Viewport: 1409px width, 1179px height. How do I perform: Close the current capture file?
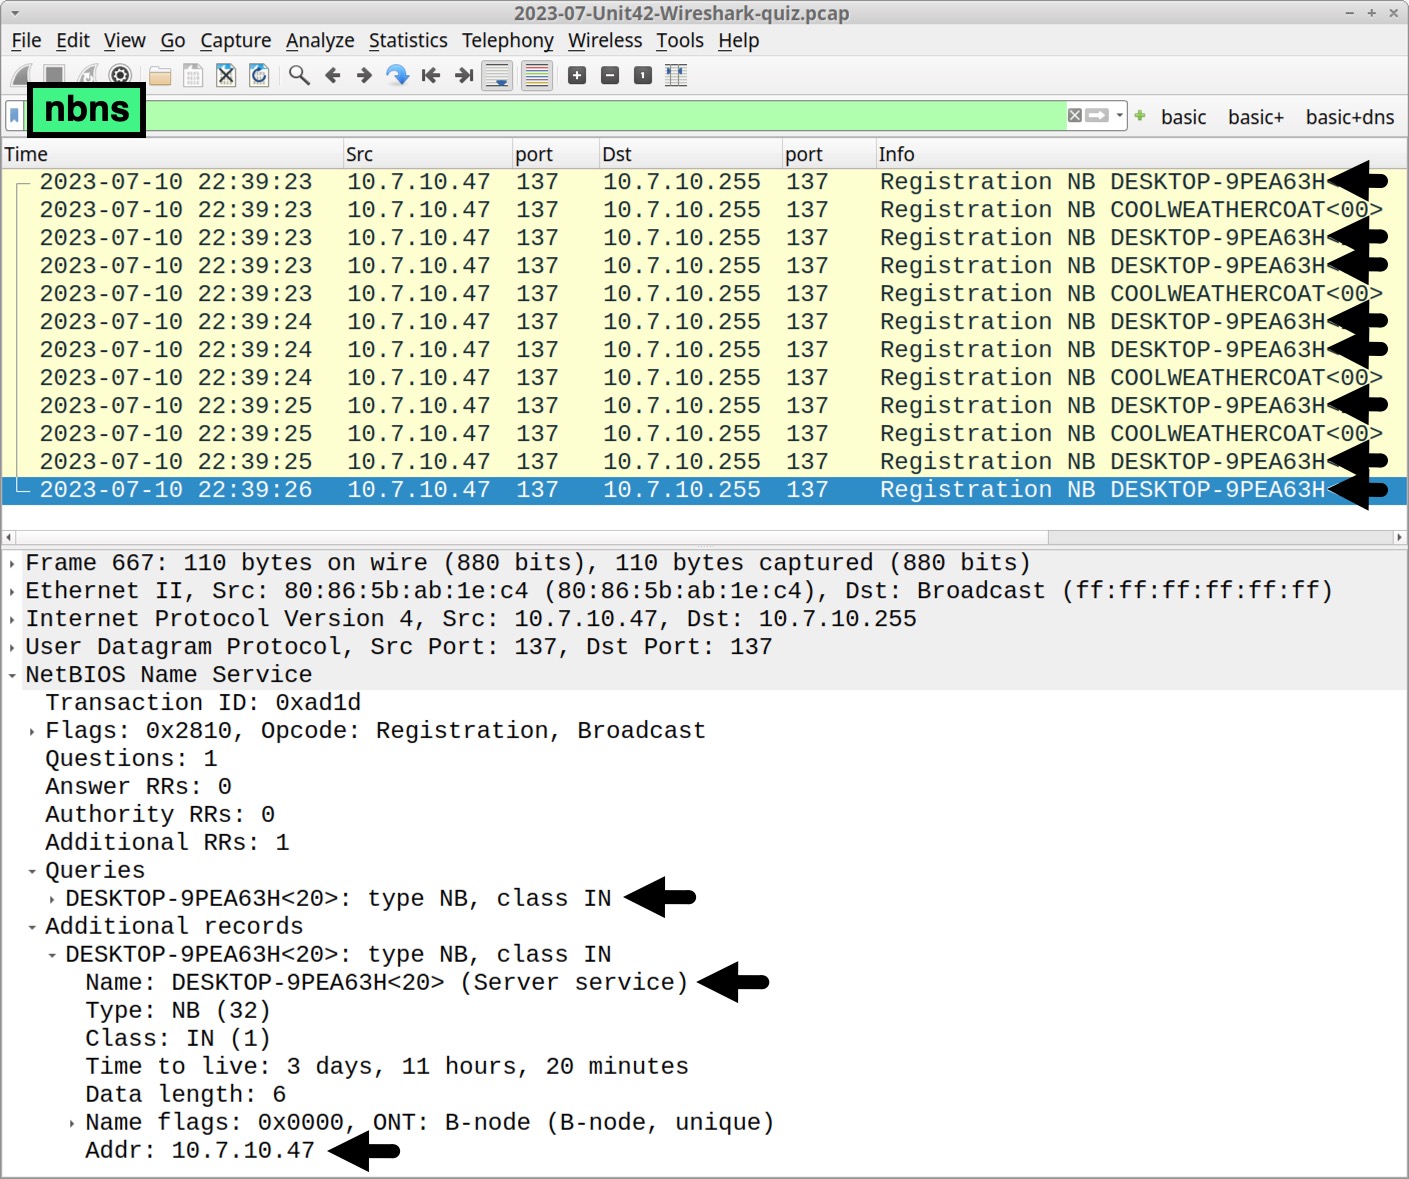click(x=224, y=75)
